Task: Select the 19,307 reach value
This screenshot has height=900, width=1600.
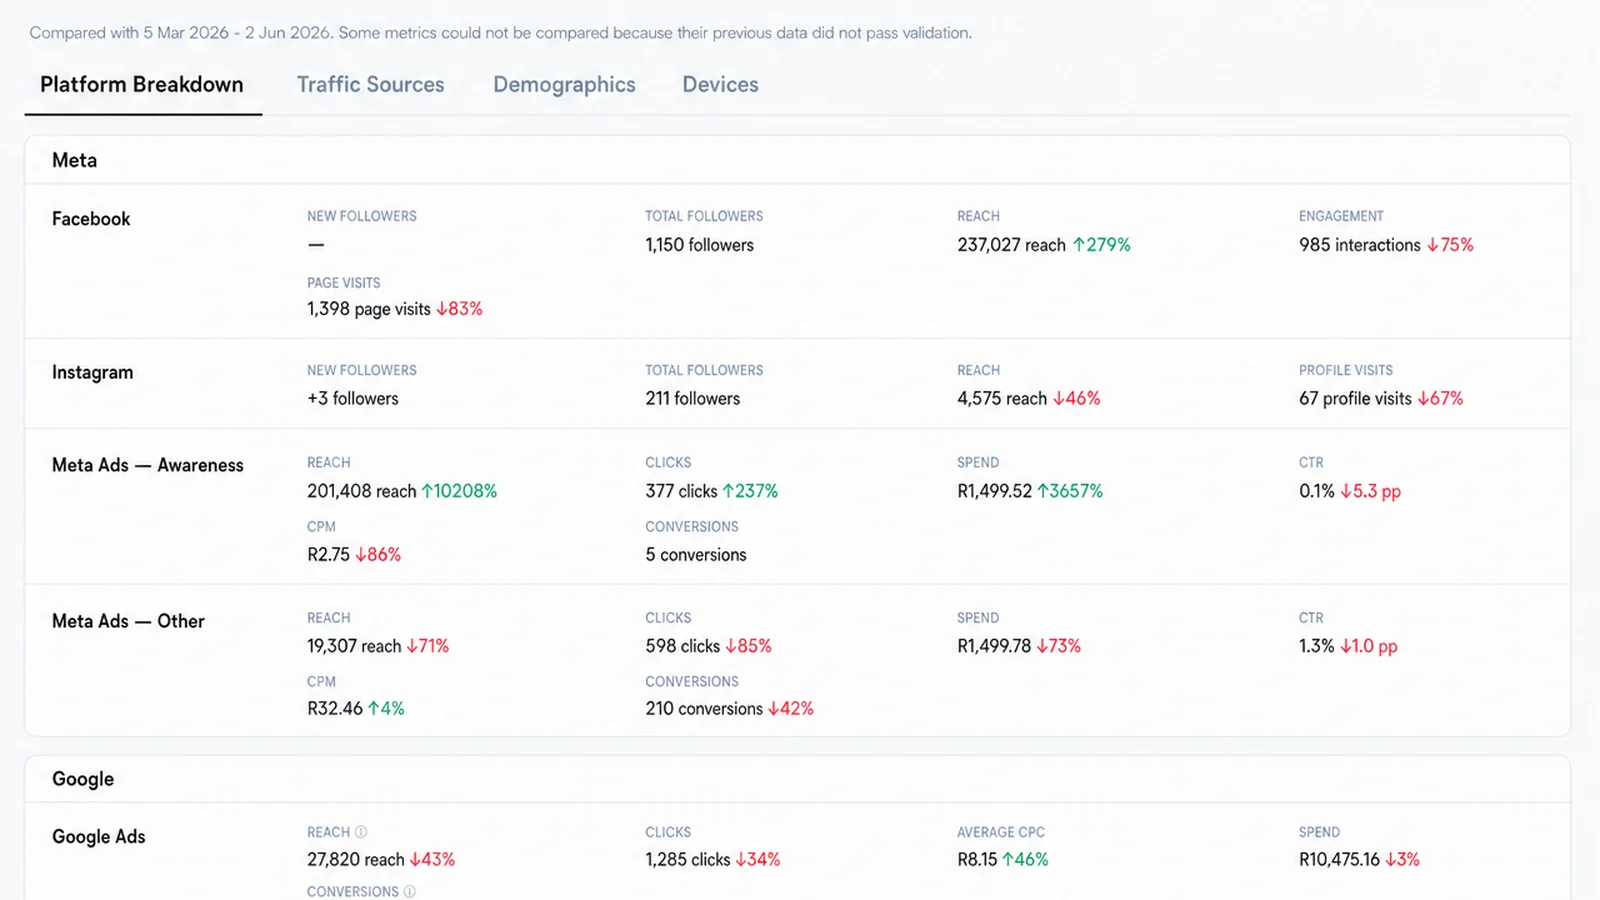Action: point(354,646)
